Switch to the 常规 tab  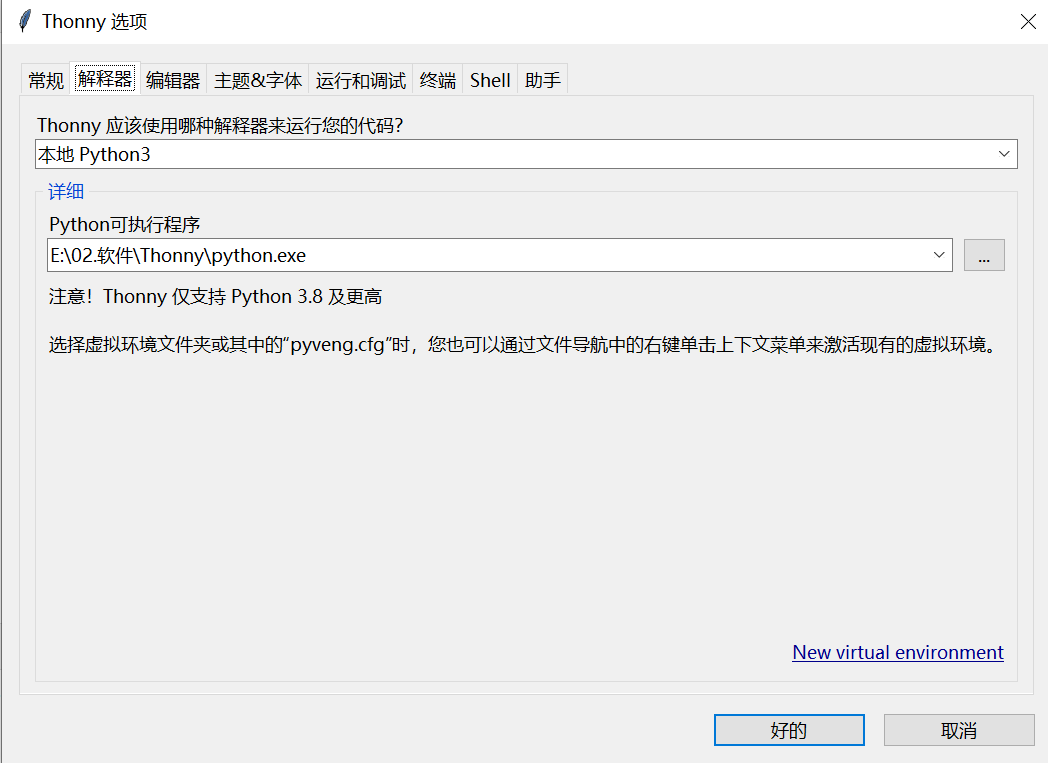point(46,80)
